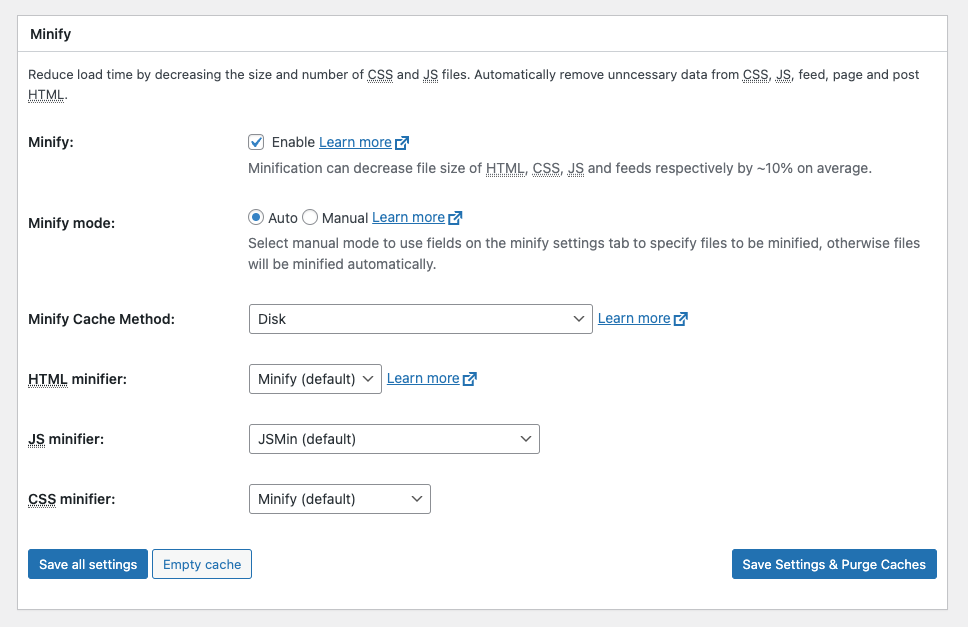Open external link icon beside Cache Method dropdown
The height and width of the screenshot is (627, 968).
click(x=680, y=318)
